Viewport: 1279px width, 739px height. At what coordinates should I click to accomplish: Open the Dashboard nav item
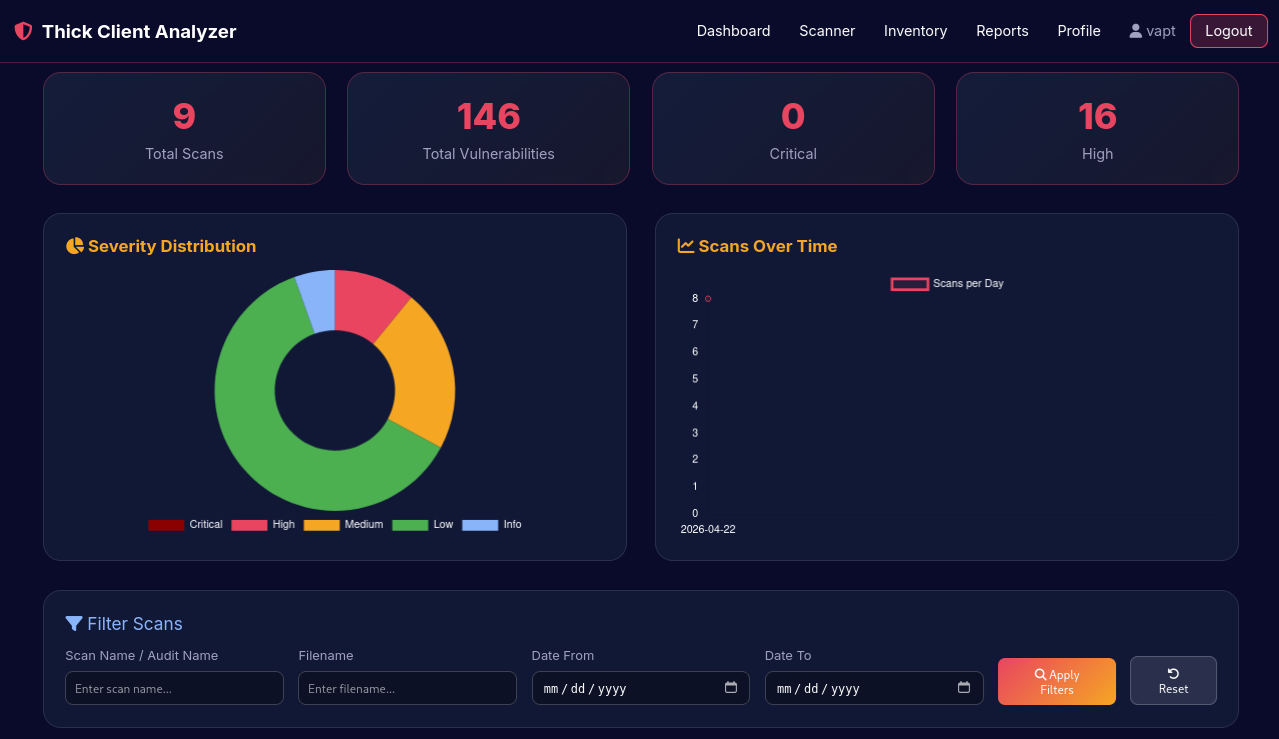(734, 31)
